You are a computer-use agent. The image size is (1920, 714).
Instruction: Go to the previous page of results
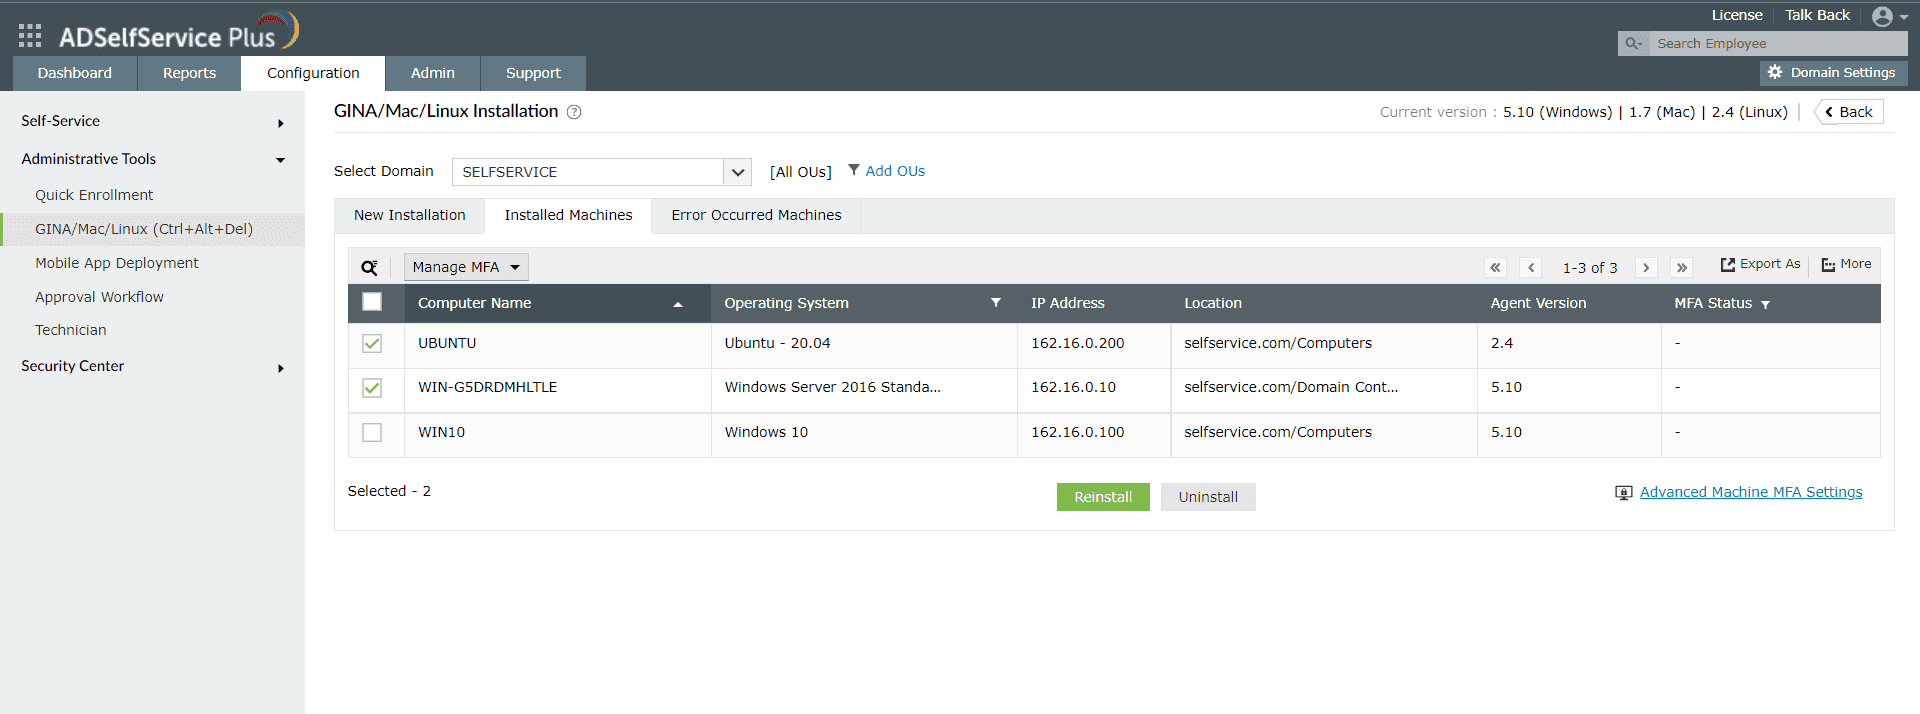click(x=1531, y=267)
